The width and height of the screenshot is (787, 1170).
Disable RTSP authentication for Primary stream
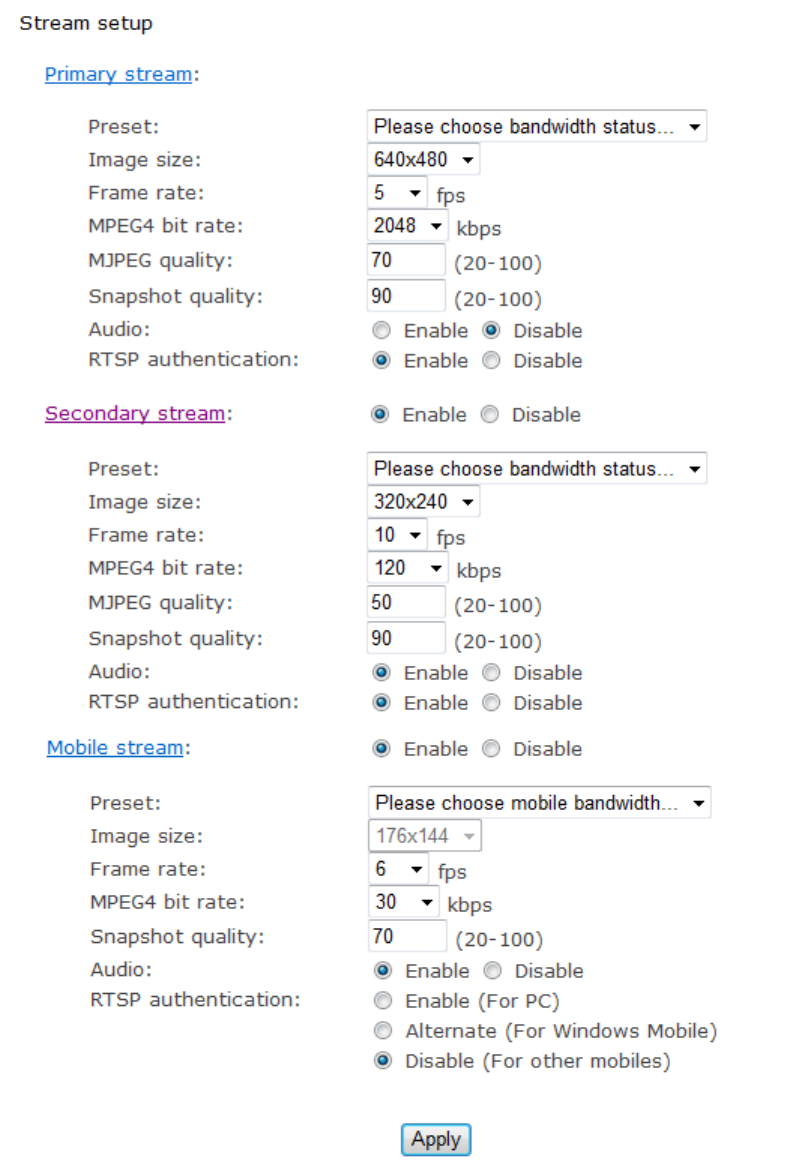490,361
